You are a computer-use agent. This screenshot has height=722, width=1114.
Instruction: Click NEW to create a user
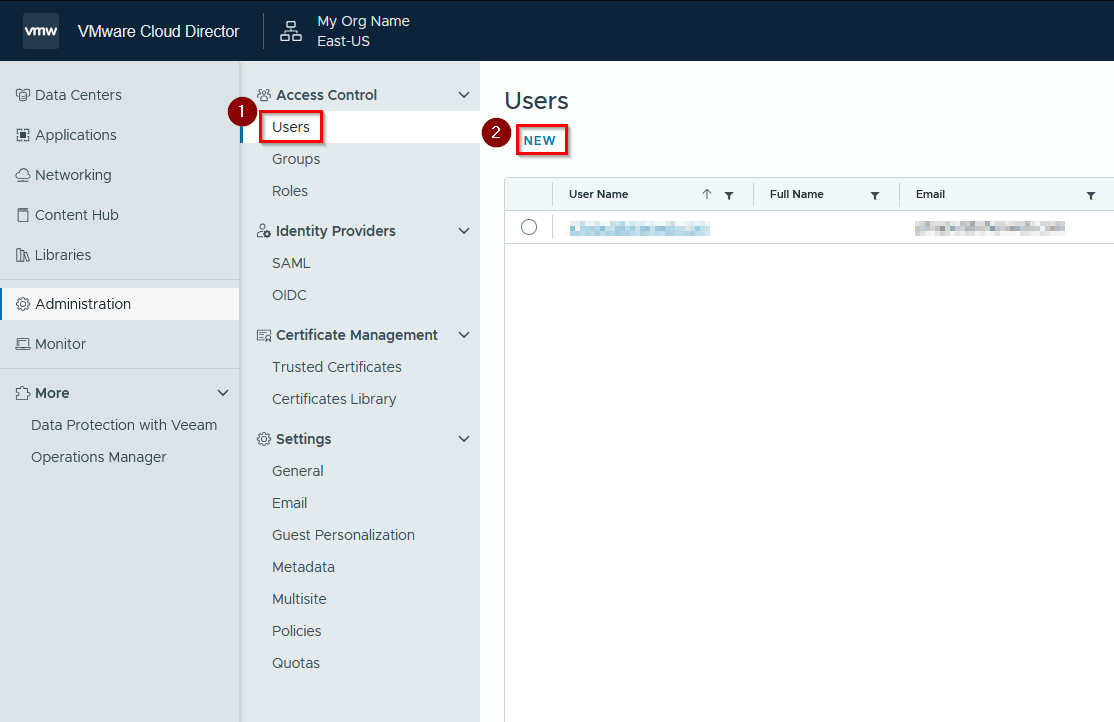point(540,141)
